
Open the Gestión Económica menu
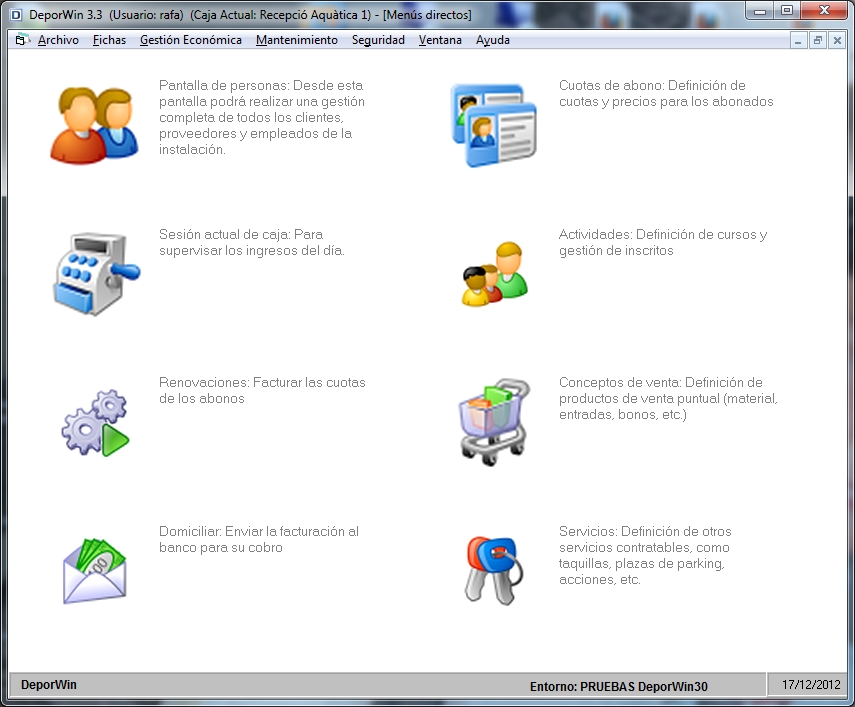click(x=191, y=40)
